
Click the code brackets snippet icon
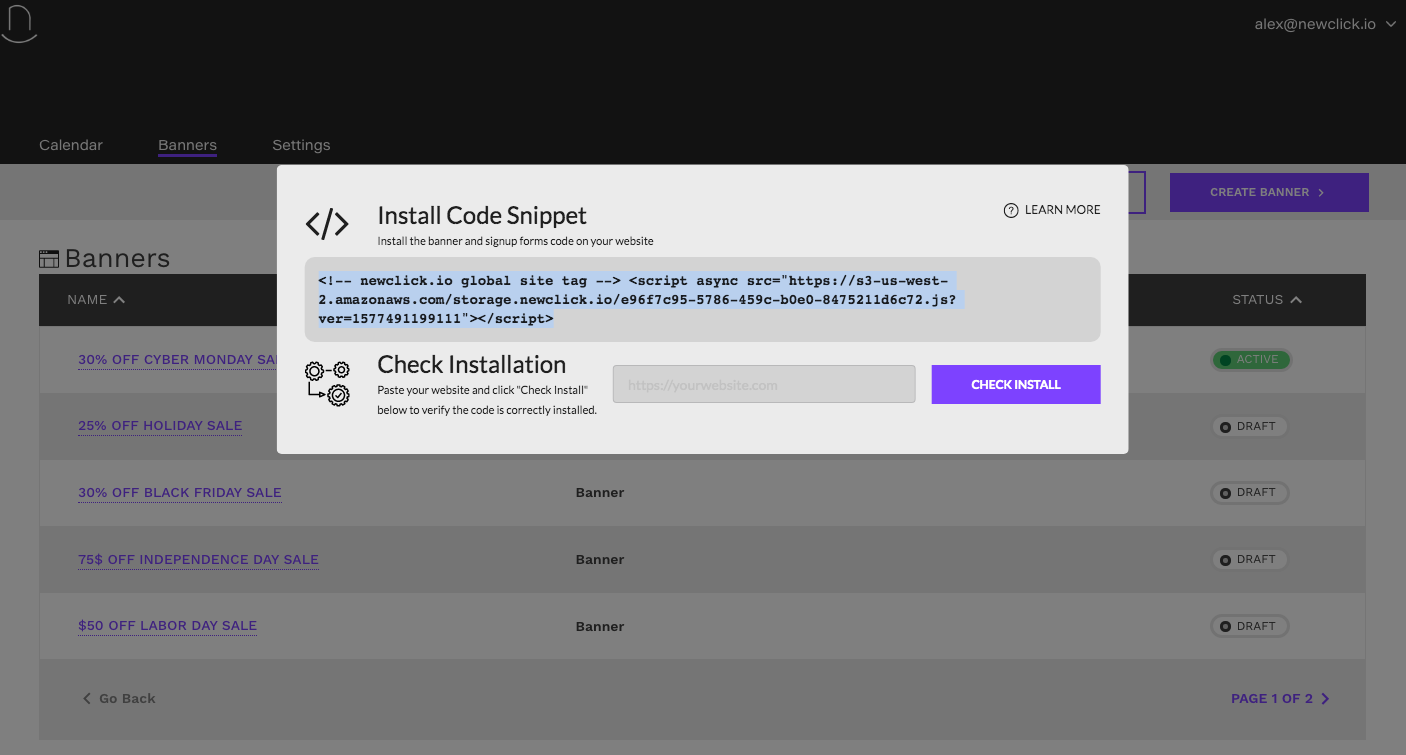coord(327,224)
